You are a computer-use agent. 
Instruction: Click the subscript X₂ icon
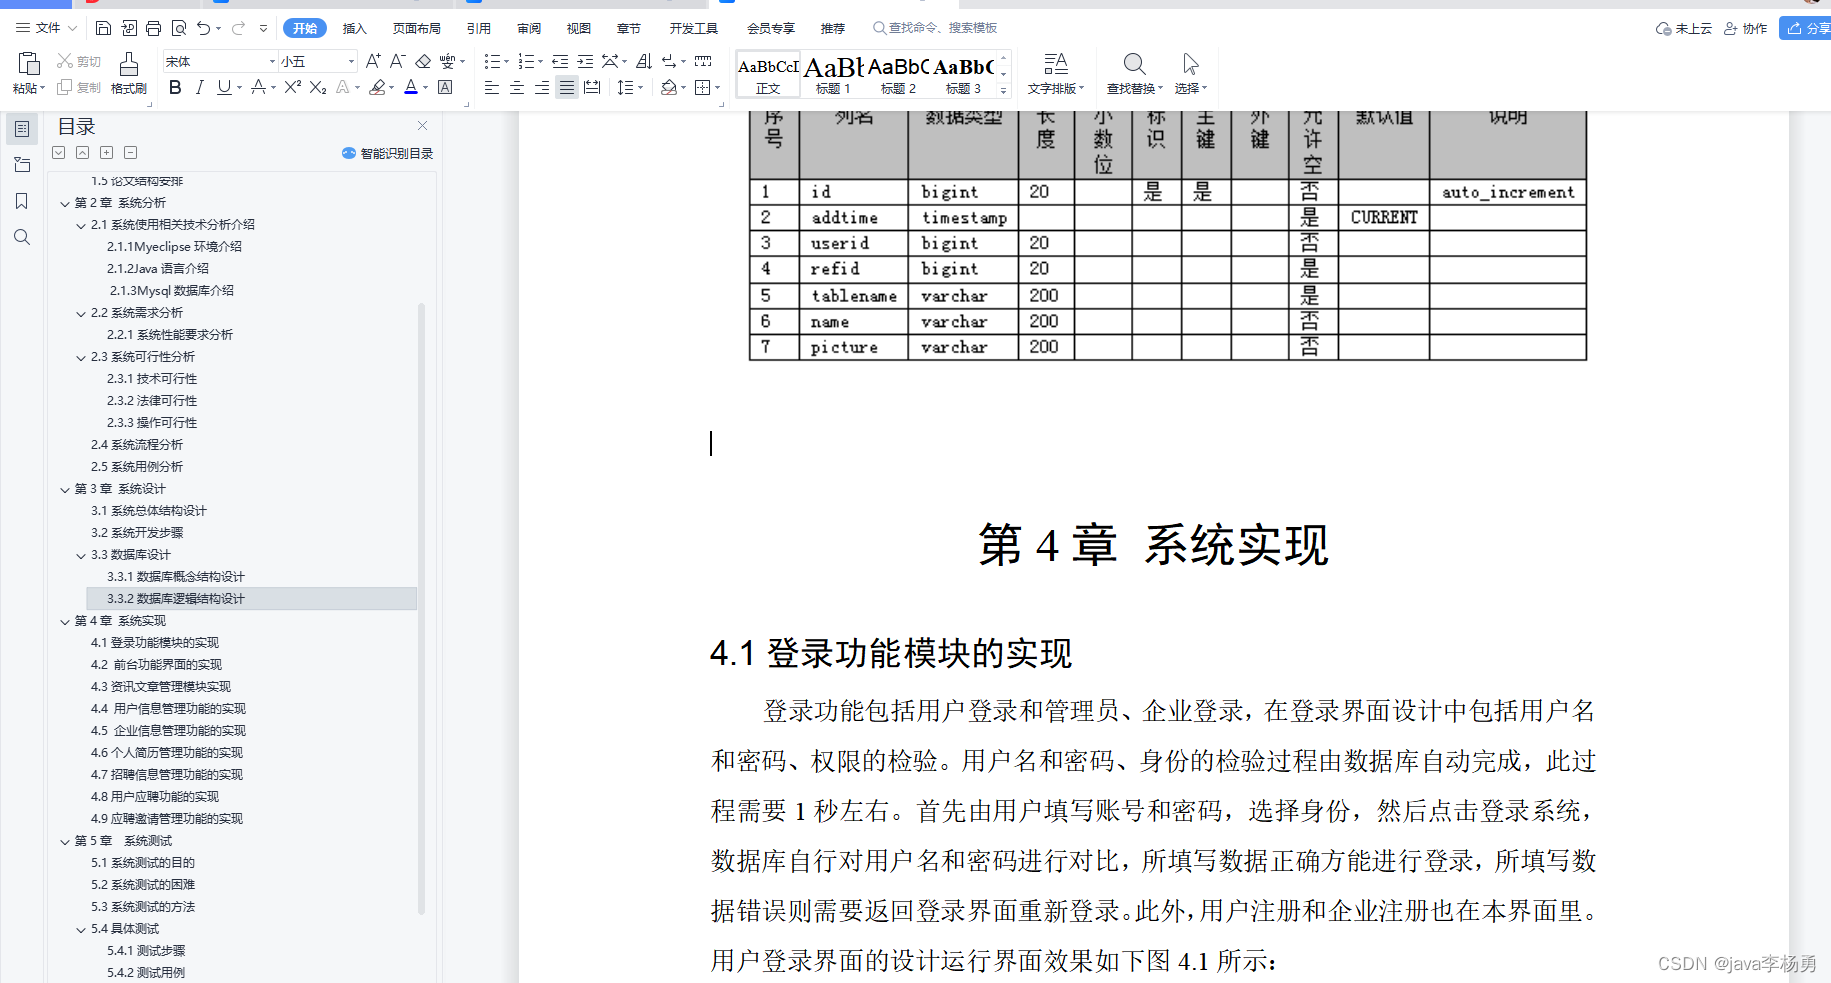(318, 88)
